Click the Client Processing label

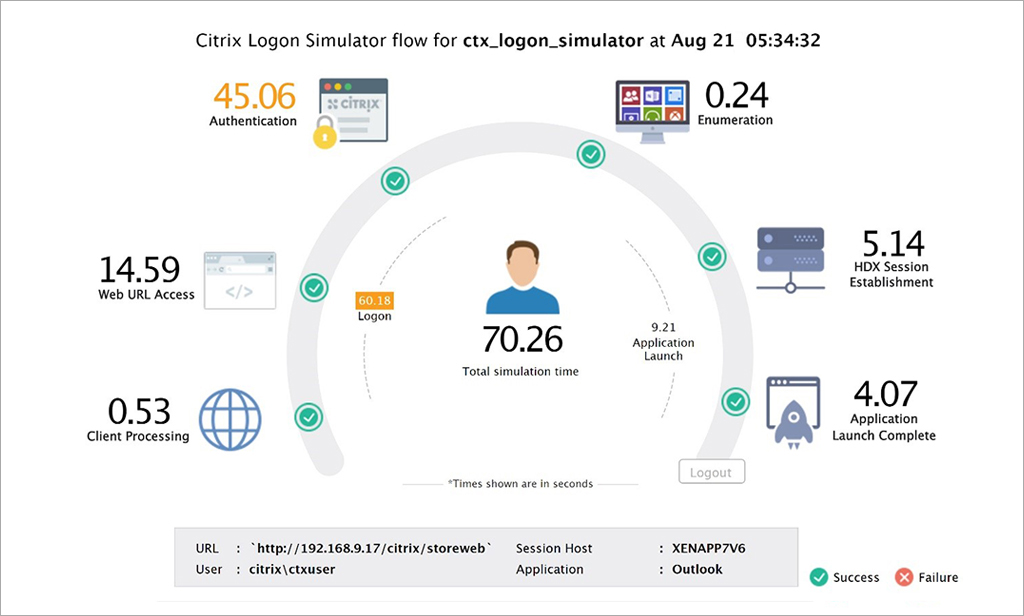tap(138, 436)
